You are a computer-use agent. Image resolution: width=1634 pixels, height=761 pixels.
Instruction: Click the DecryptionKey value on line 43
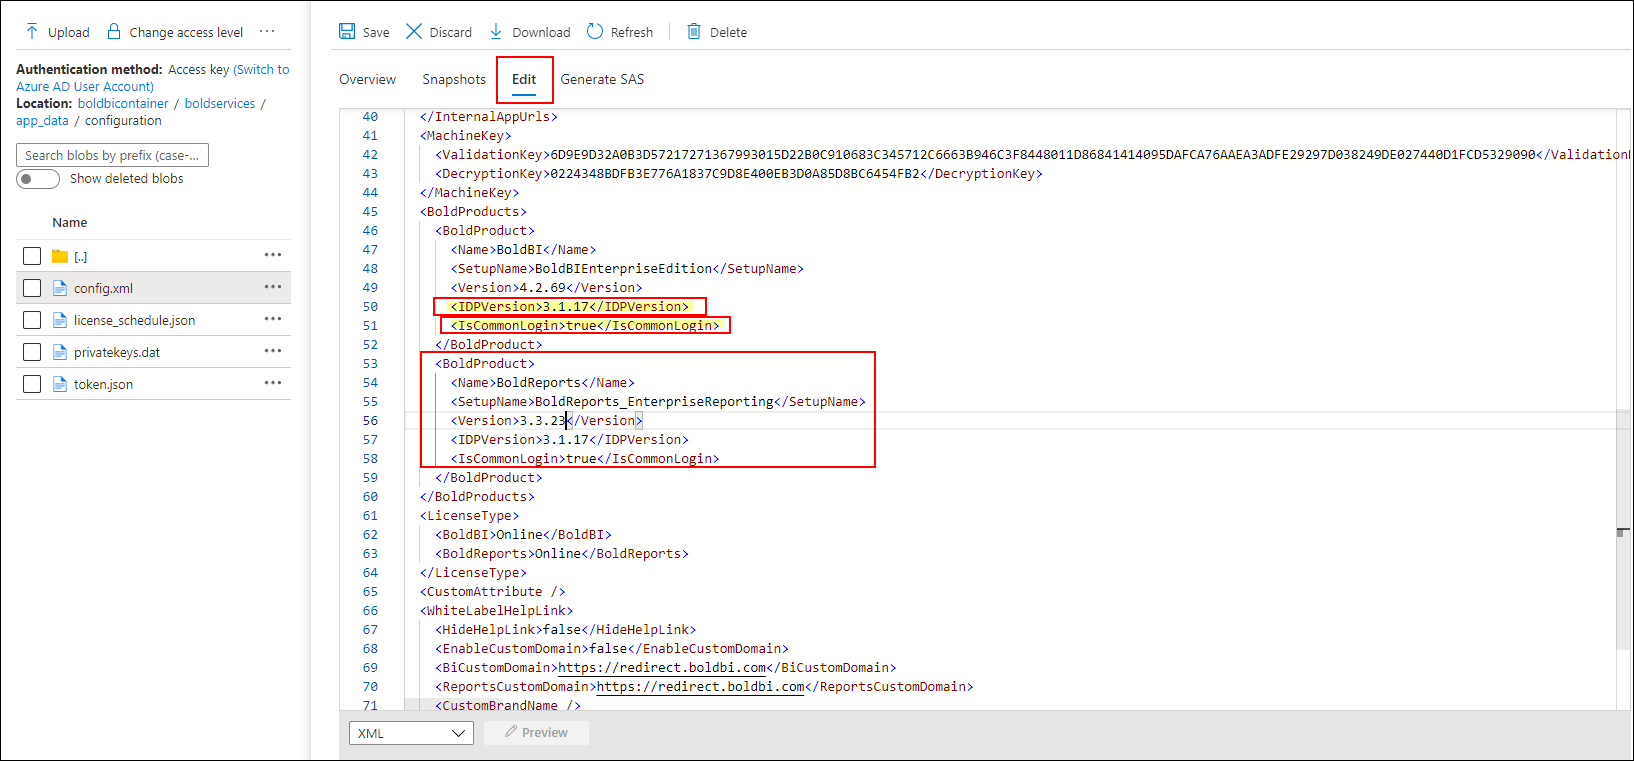pos(734,173)
